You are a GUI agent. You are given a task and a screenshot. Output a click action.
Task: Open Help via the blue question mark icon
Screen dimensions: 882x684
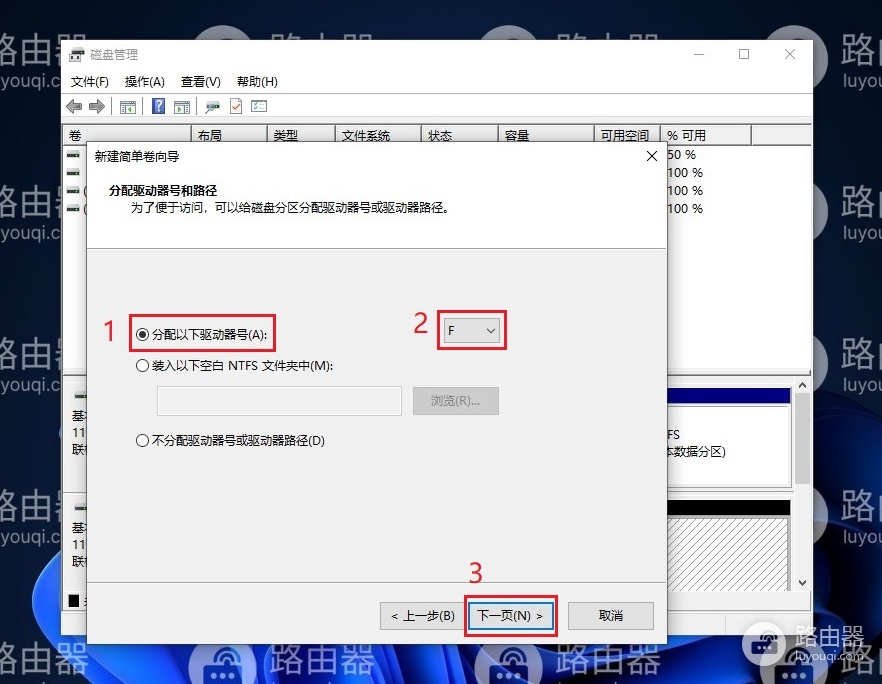(x=159, y=106)
